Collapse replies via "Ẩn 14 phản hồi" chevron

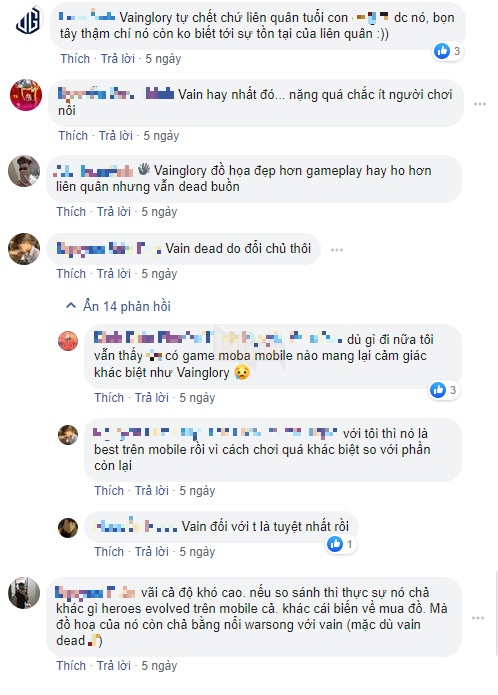coord(71,306)
